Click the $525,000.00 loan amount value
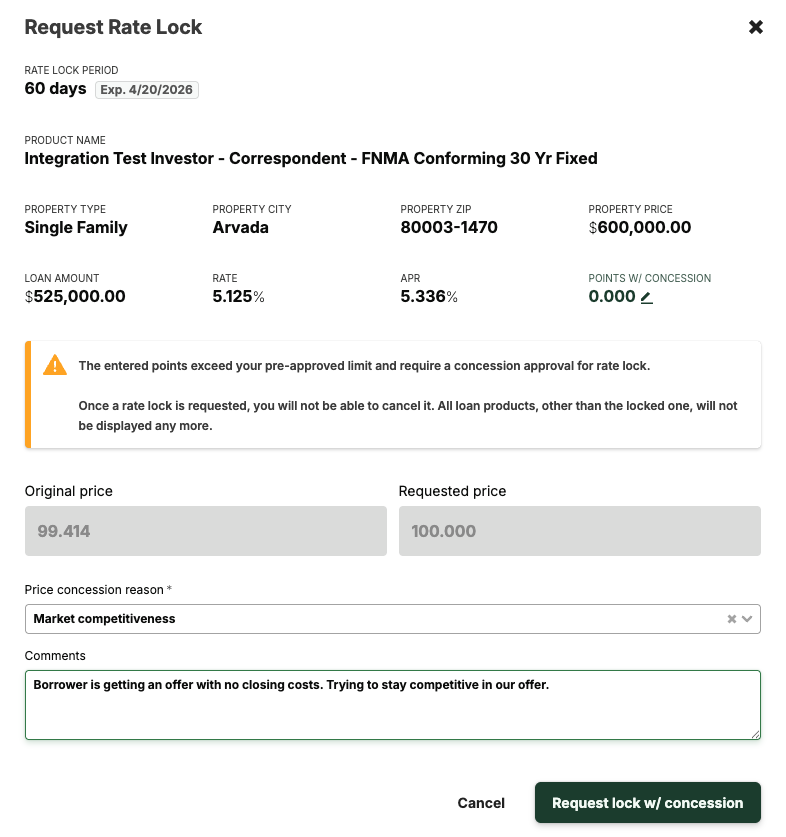786x837 pixels. coord(75,296)
